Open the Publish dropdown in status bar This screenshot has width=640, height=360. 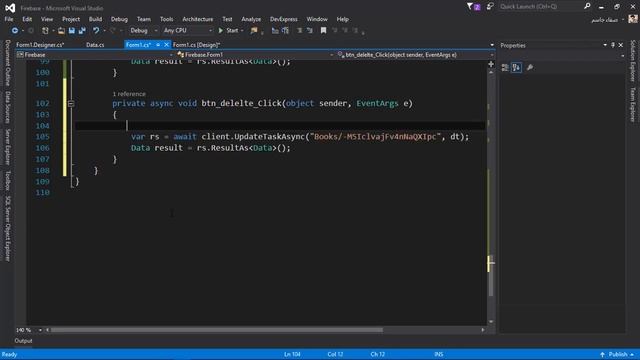(x=618, y=354)
